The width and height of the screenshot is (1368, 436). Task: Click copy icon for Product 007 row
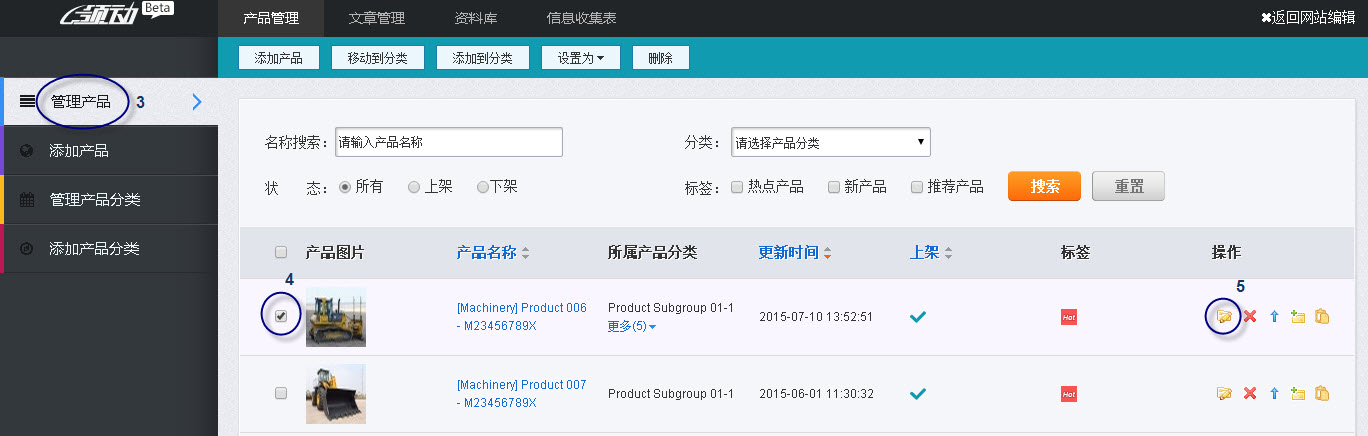(1322, 394)
